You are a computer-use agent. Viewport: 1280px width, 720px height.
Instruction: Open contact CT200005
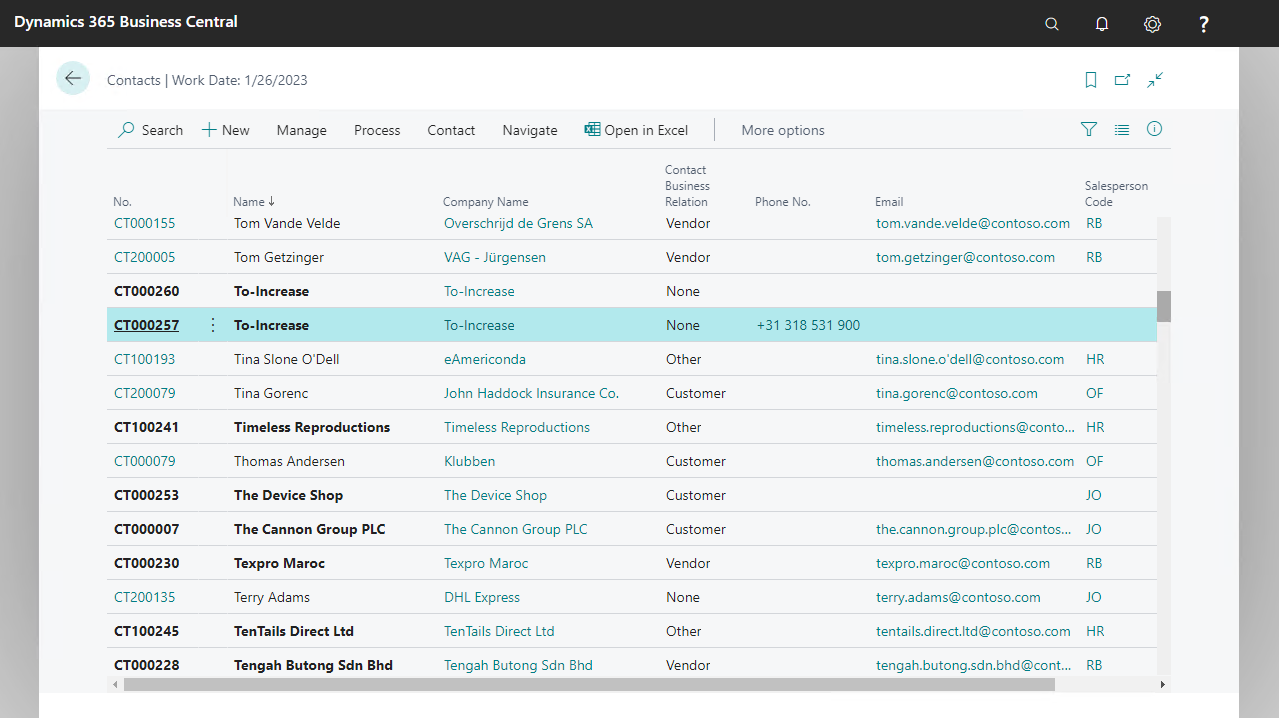tap(144, 257)
